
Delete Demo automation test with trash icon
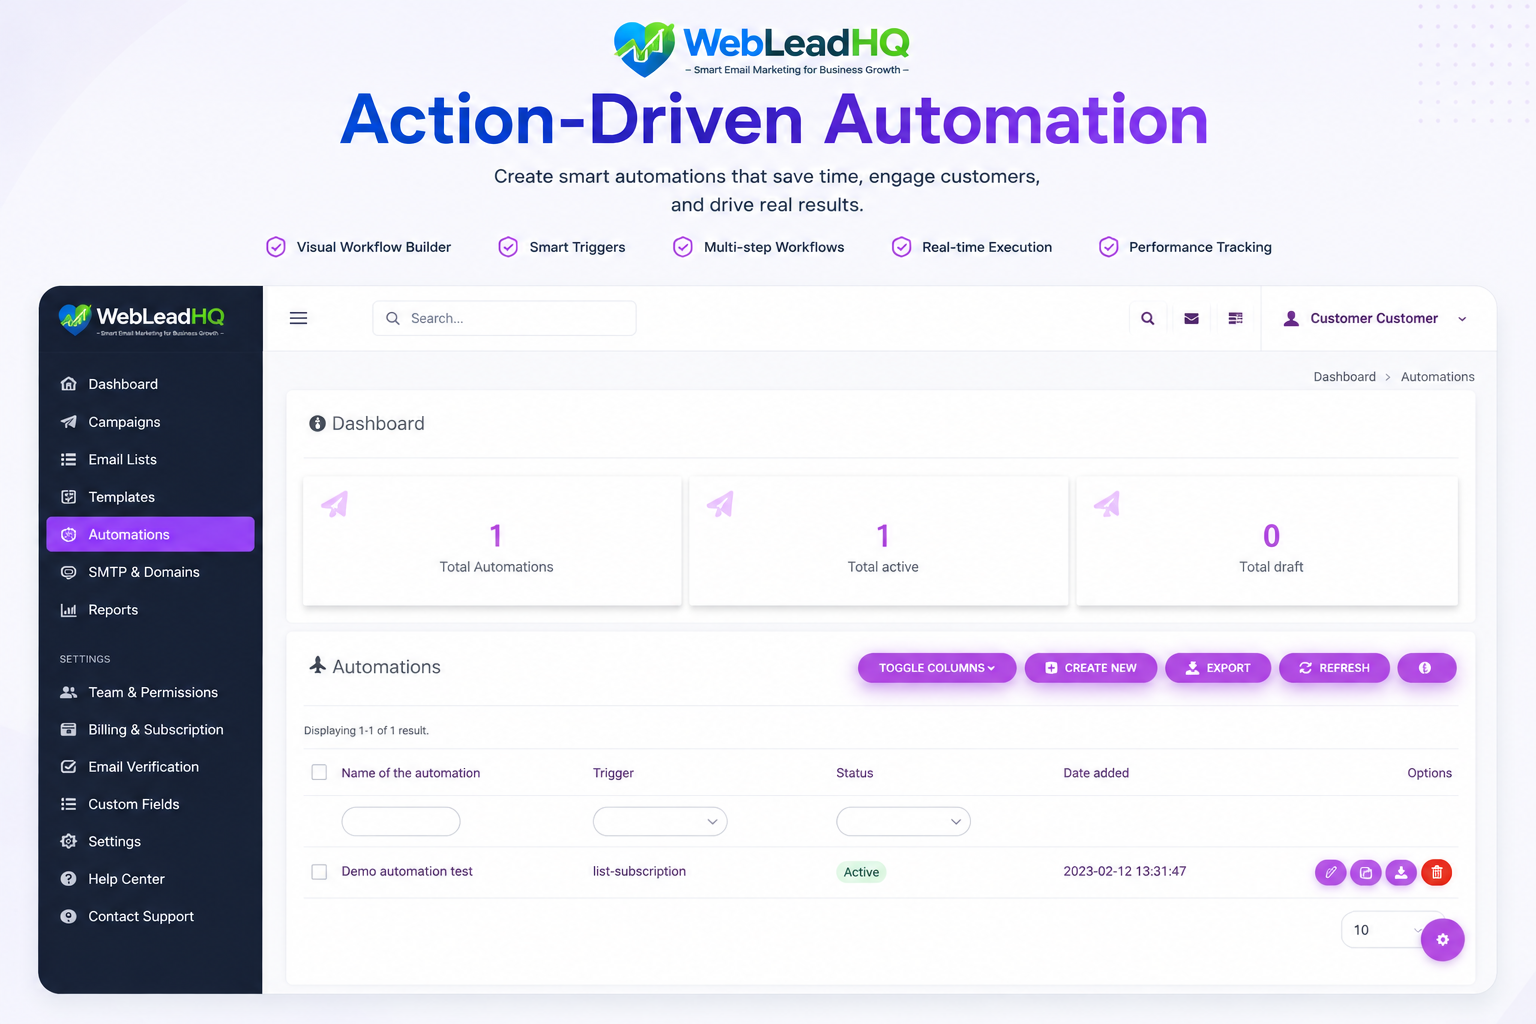coord(1437,872)
